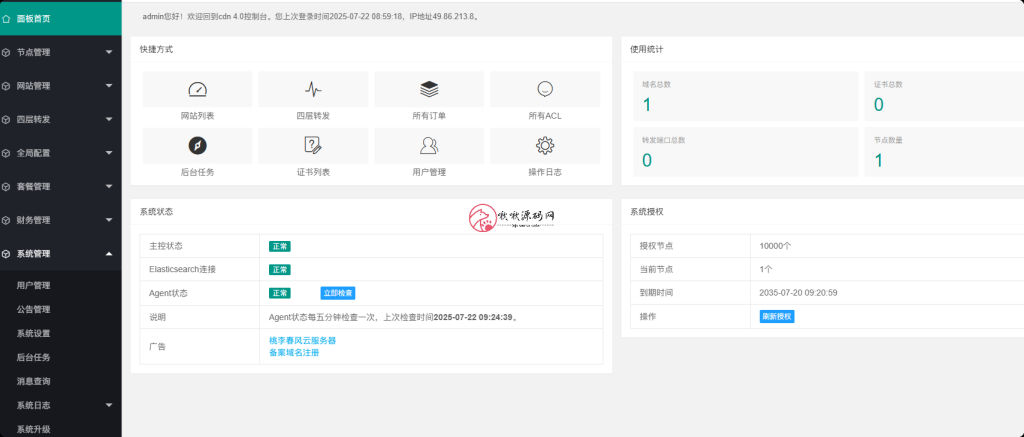Expand the 套餐管理 sidebar arrow
Viewport: 1024px width, 437px height.
pyautogui.click(x=109, y=186)
